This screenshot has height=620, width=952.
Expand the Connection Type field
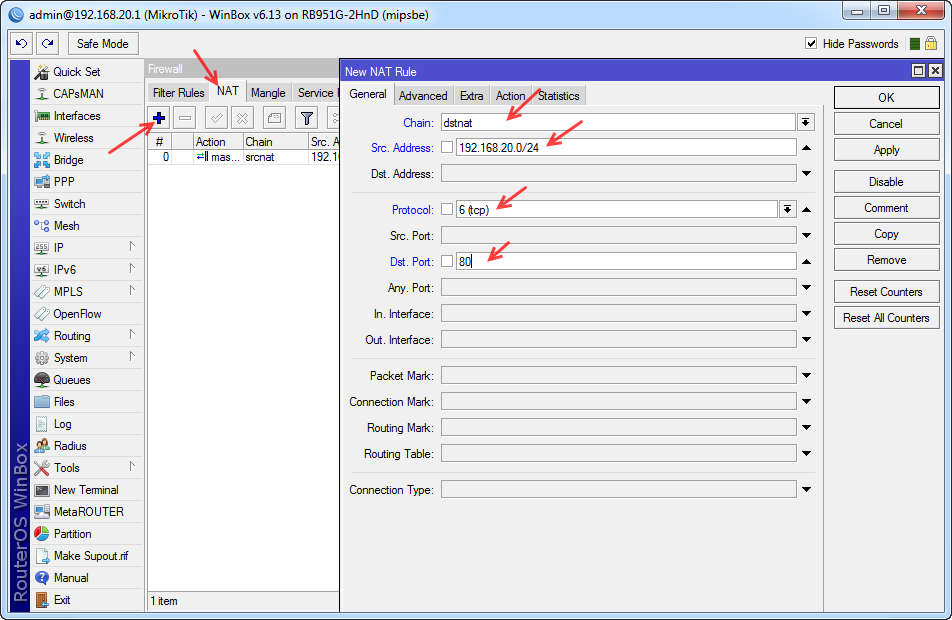pos(806,489)
